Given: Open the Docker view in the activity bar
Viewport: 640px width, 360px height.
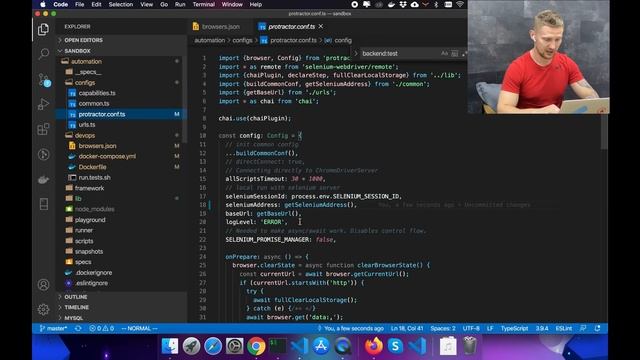Looking at the screenshot, I should click(x=43, y=180).
